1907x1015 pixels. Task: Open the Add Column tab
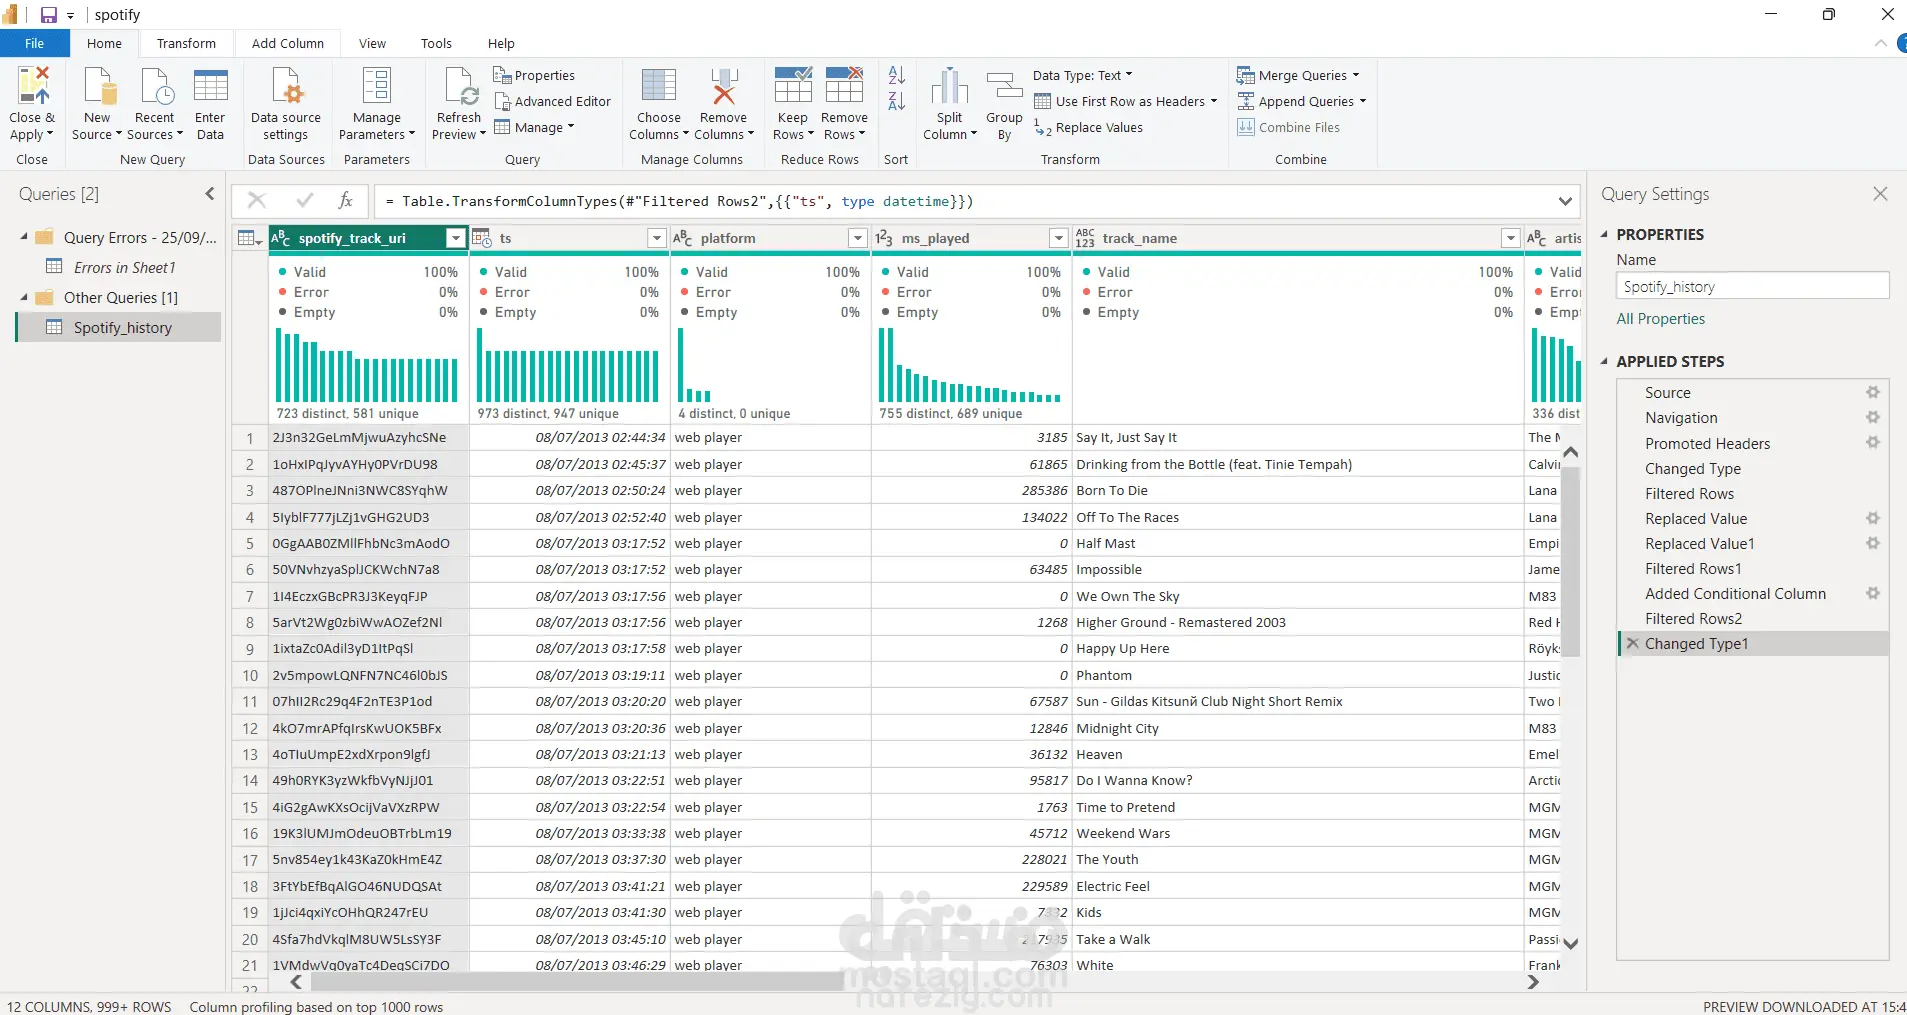(x=288, y=43)
